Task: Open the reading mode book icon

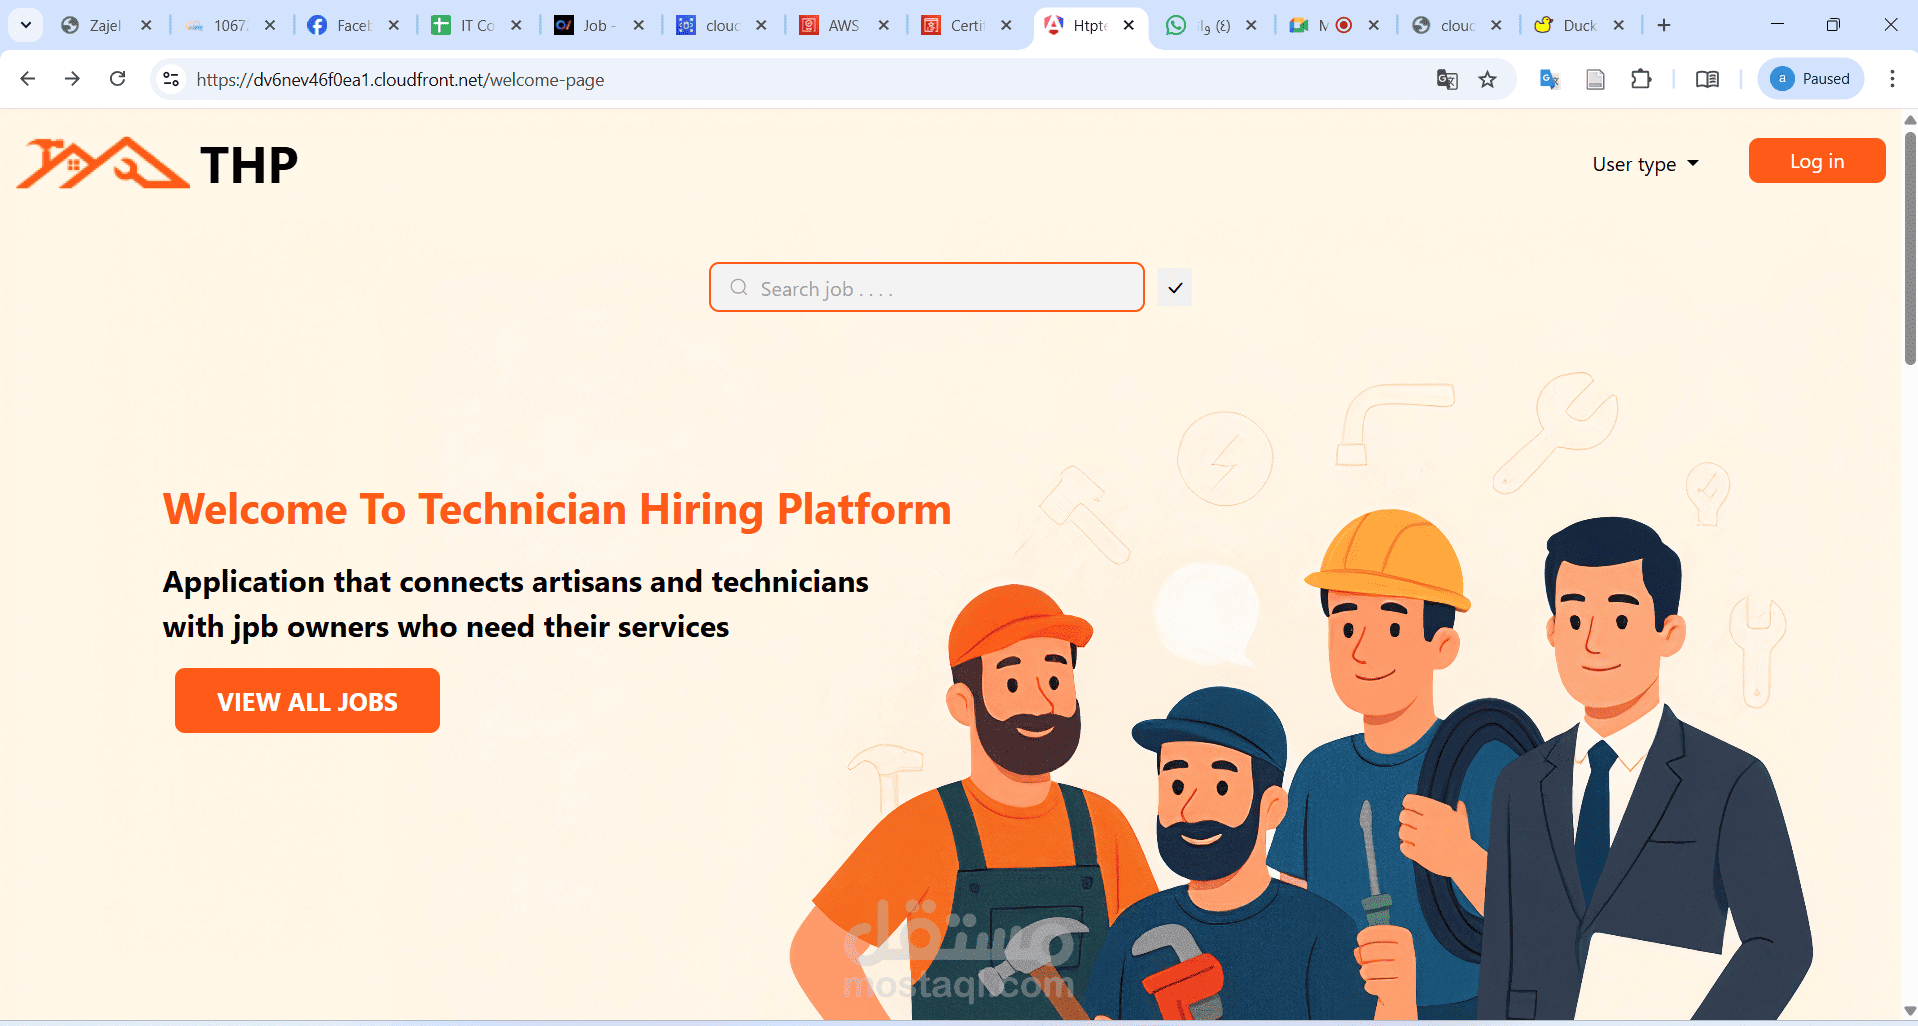Action: click(x=1707, y=79)
